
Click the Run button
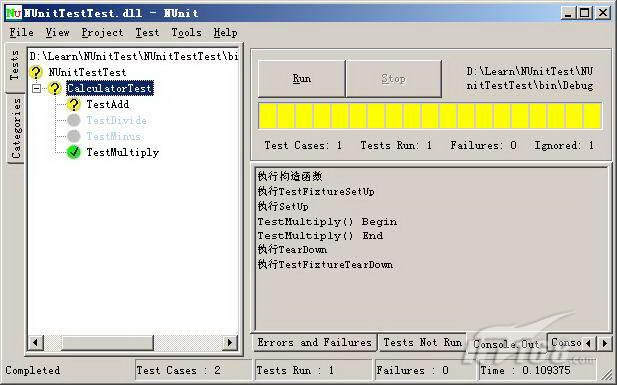coord(302,79)
